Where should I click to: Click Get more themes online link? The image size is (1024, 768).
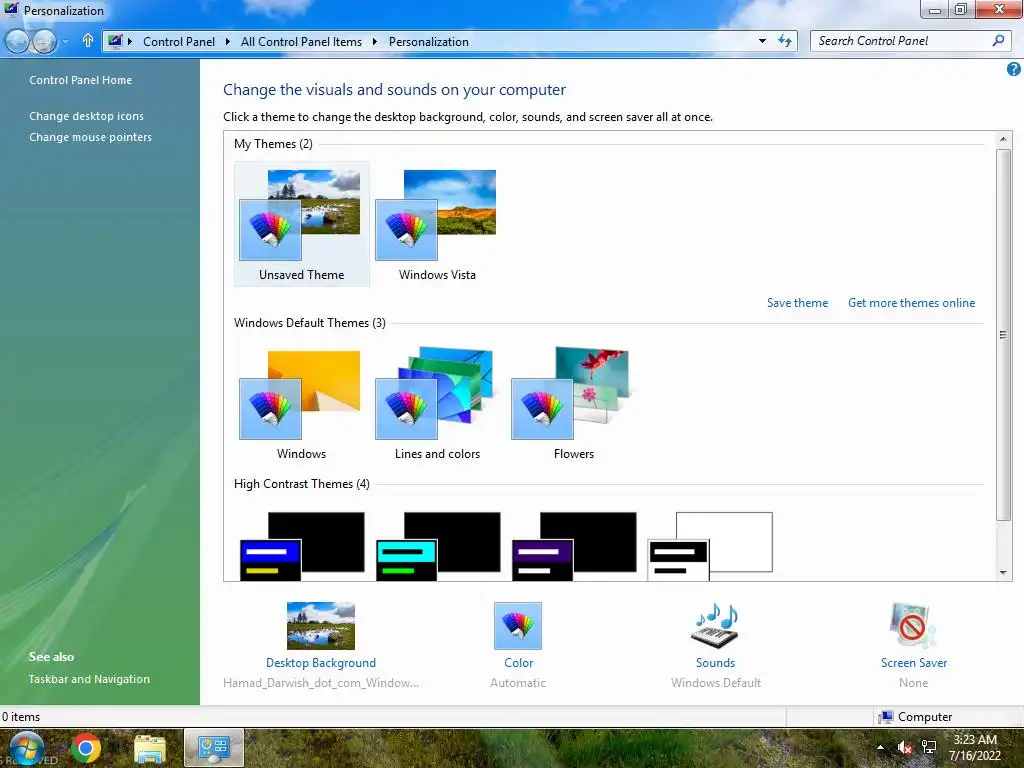(911, 303)
